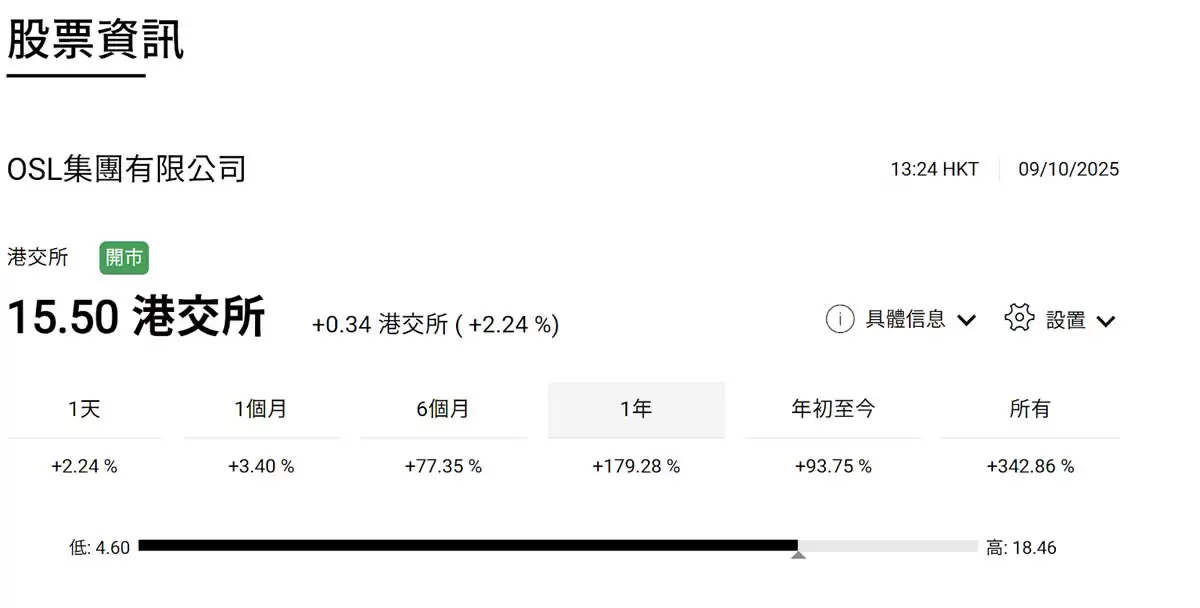Click the +179.28% one-year return value
1200x608 pixels.
point(636,466)
